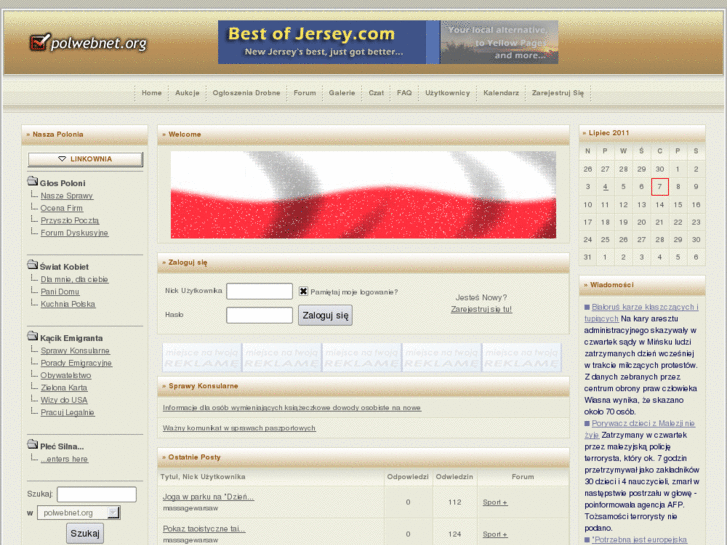727x545 pixels.
Task: Click the first miejsce na twoją reklamę banner
Action: click(x=202, y=358)
